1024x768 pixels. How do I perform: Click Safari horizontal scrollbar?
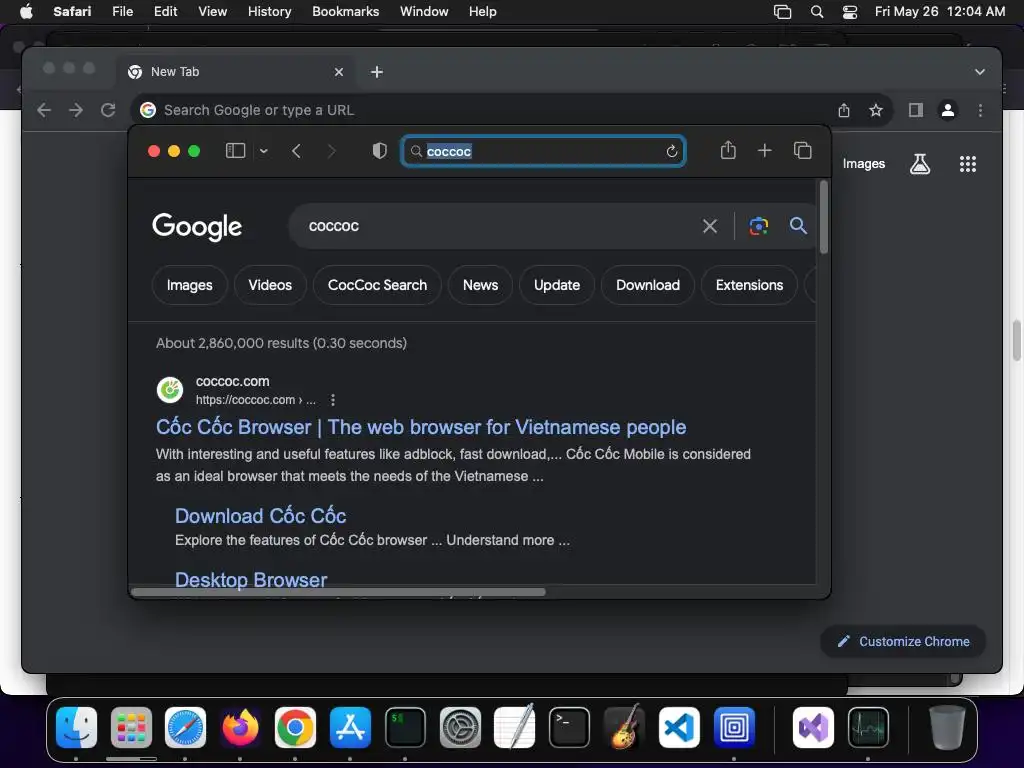338,592
